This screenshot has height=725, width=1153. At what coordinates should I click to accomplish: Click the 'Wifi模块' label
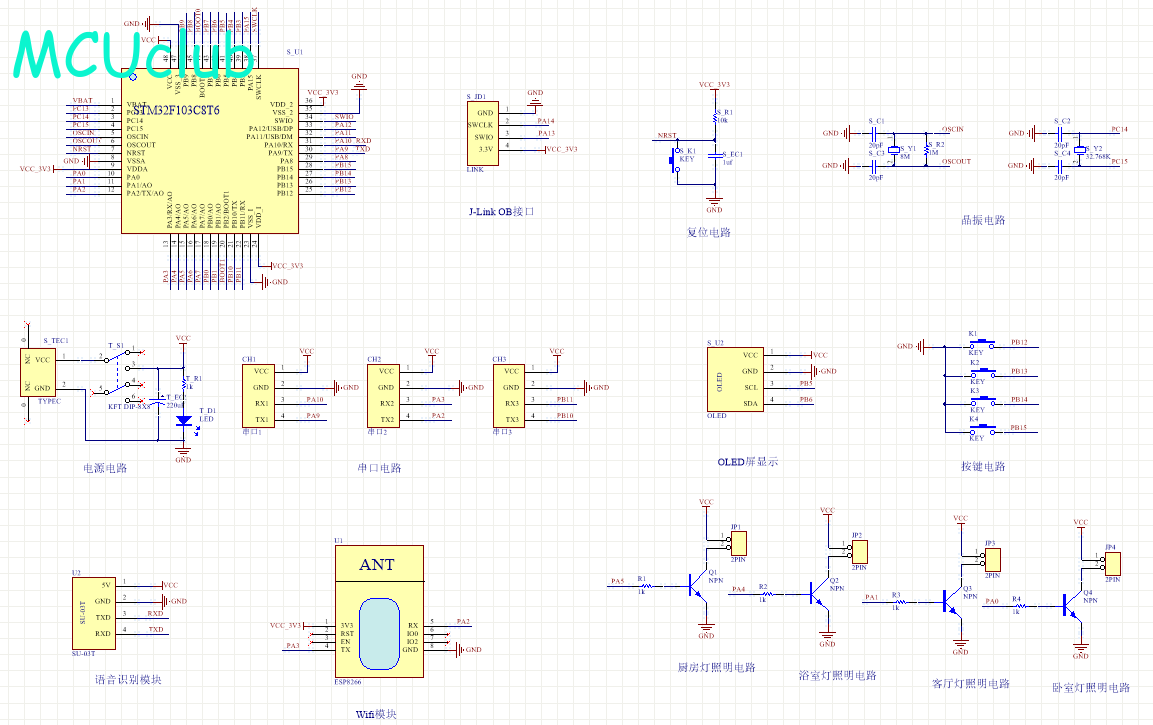pos(376,714)
